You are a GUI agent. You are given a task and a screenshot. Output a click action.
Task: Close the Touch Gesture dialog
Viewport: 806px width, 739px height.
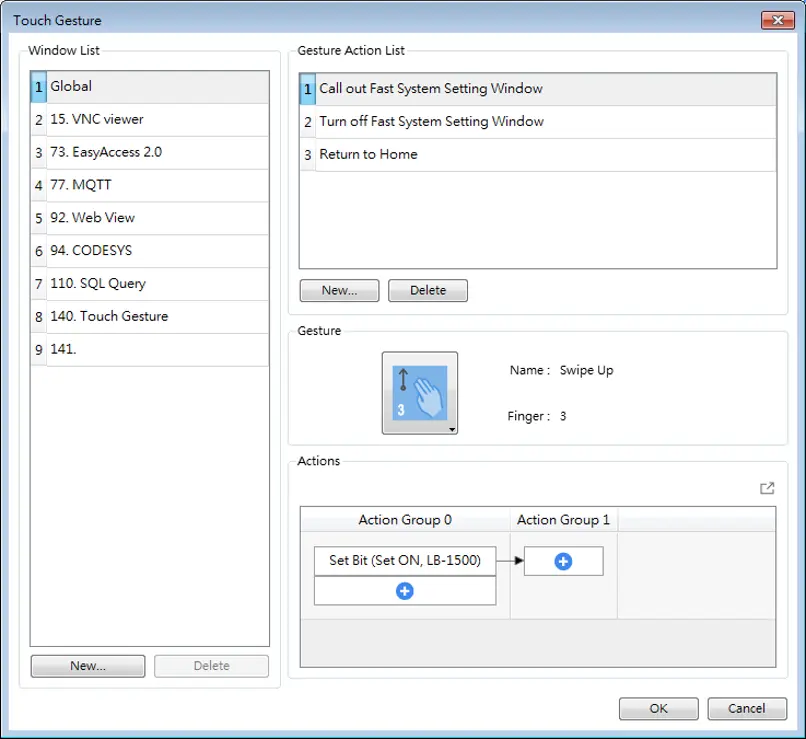[x=777, y=20]
